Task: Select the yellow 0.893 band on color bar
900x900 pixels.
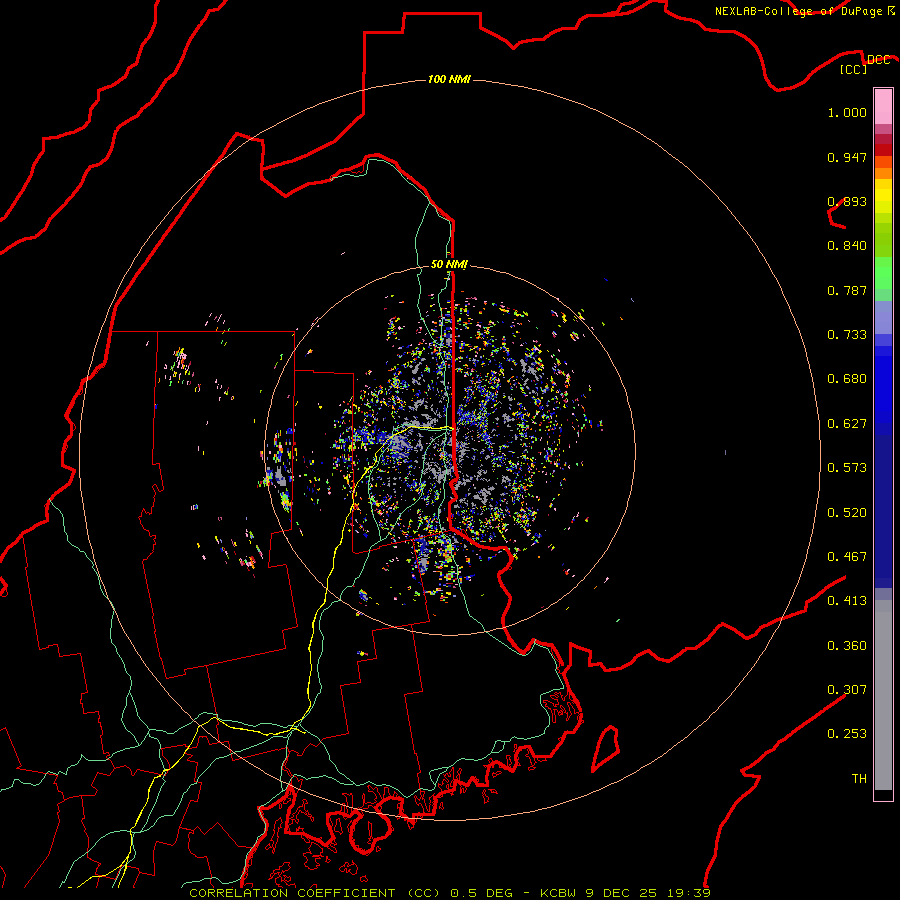Action: click(883, 200)
